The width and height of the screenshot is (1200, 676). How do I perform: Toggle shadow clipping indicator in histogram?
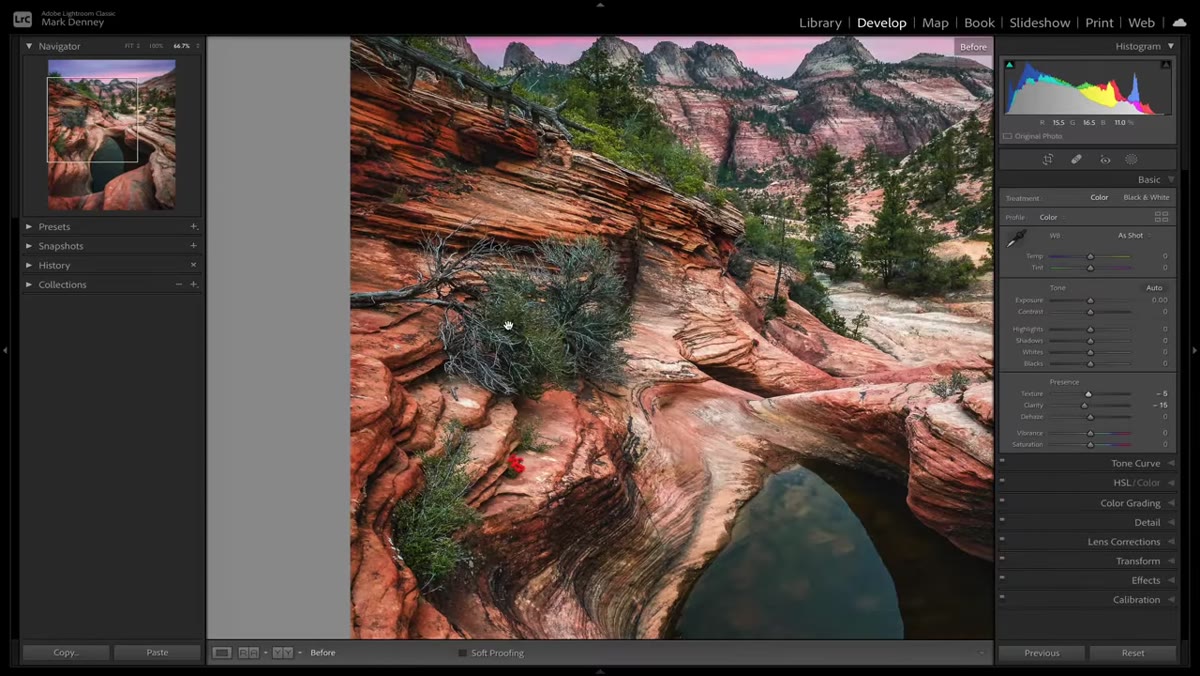(1009, 65)
